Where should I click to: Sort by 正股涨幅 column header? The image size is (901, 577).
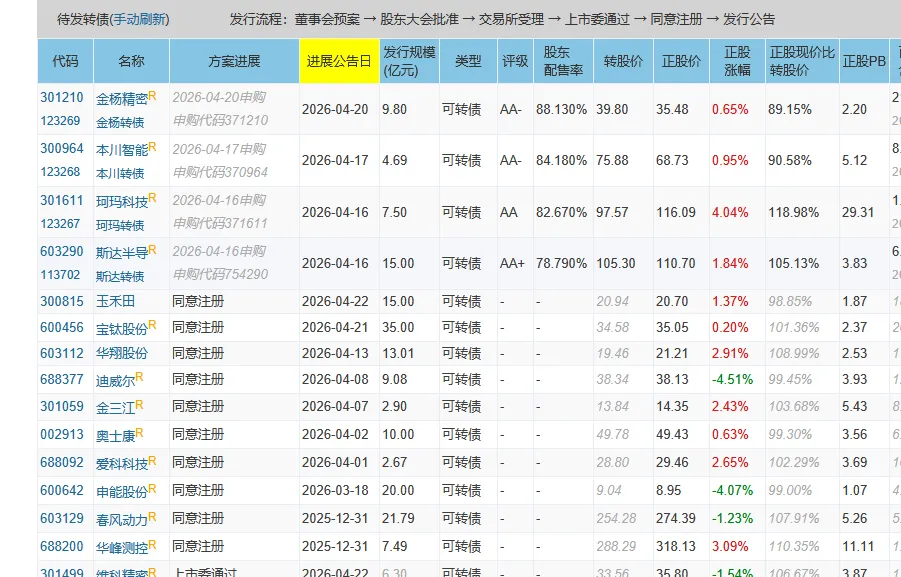click(x=737, y=61)
